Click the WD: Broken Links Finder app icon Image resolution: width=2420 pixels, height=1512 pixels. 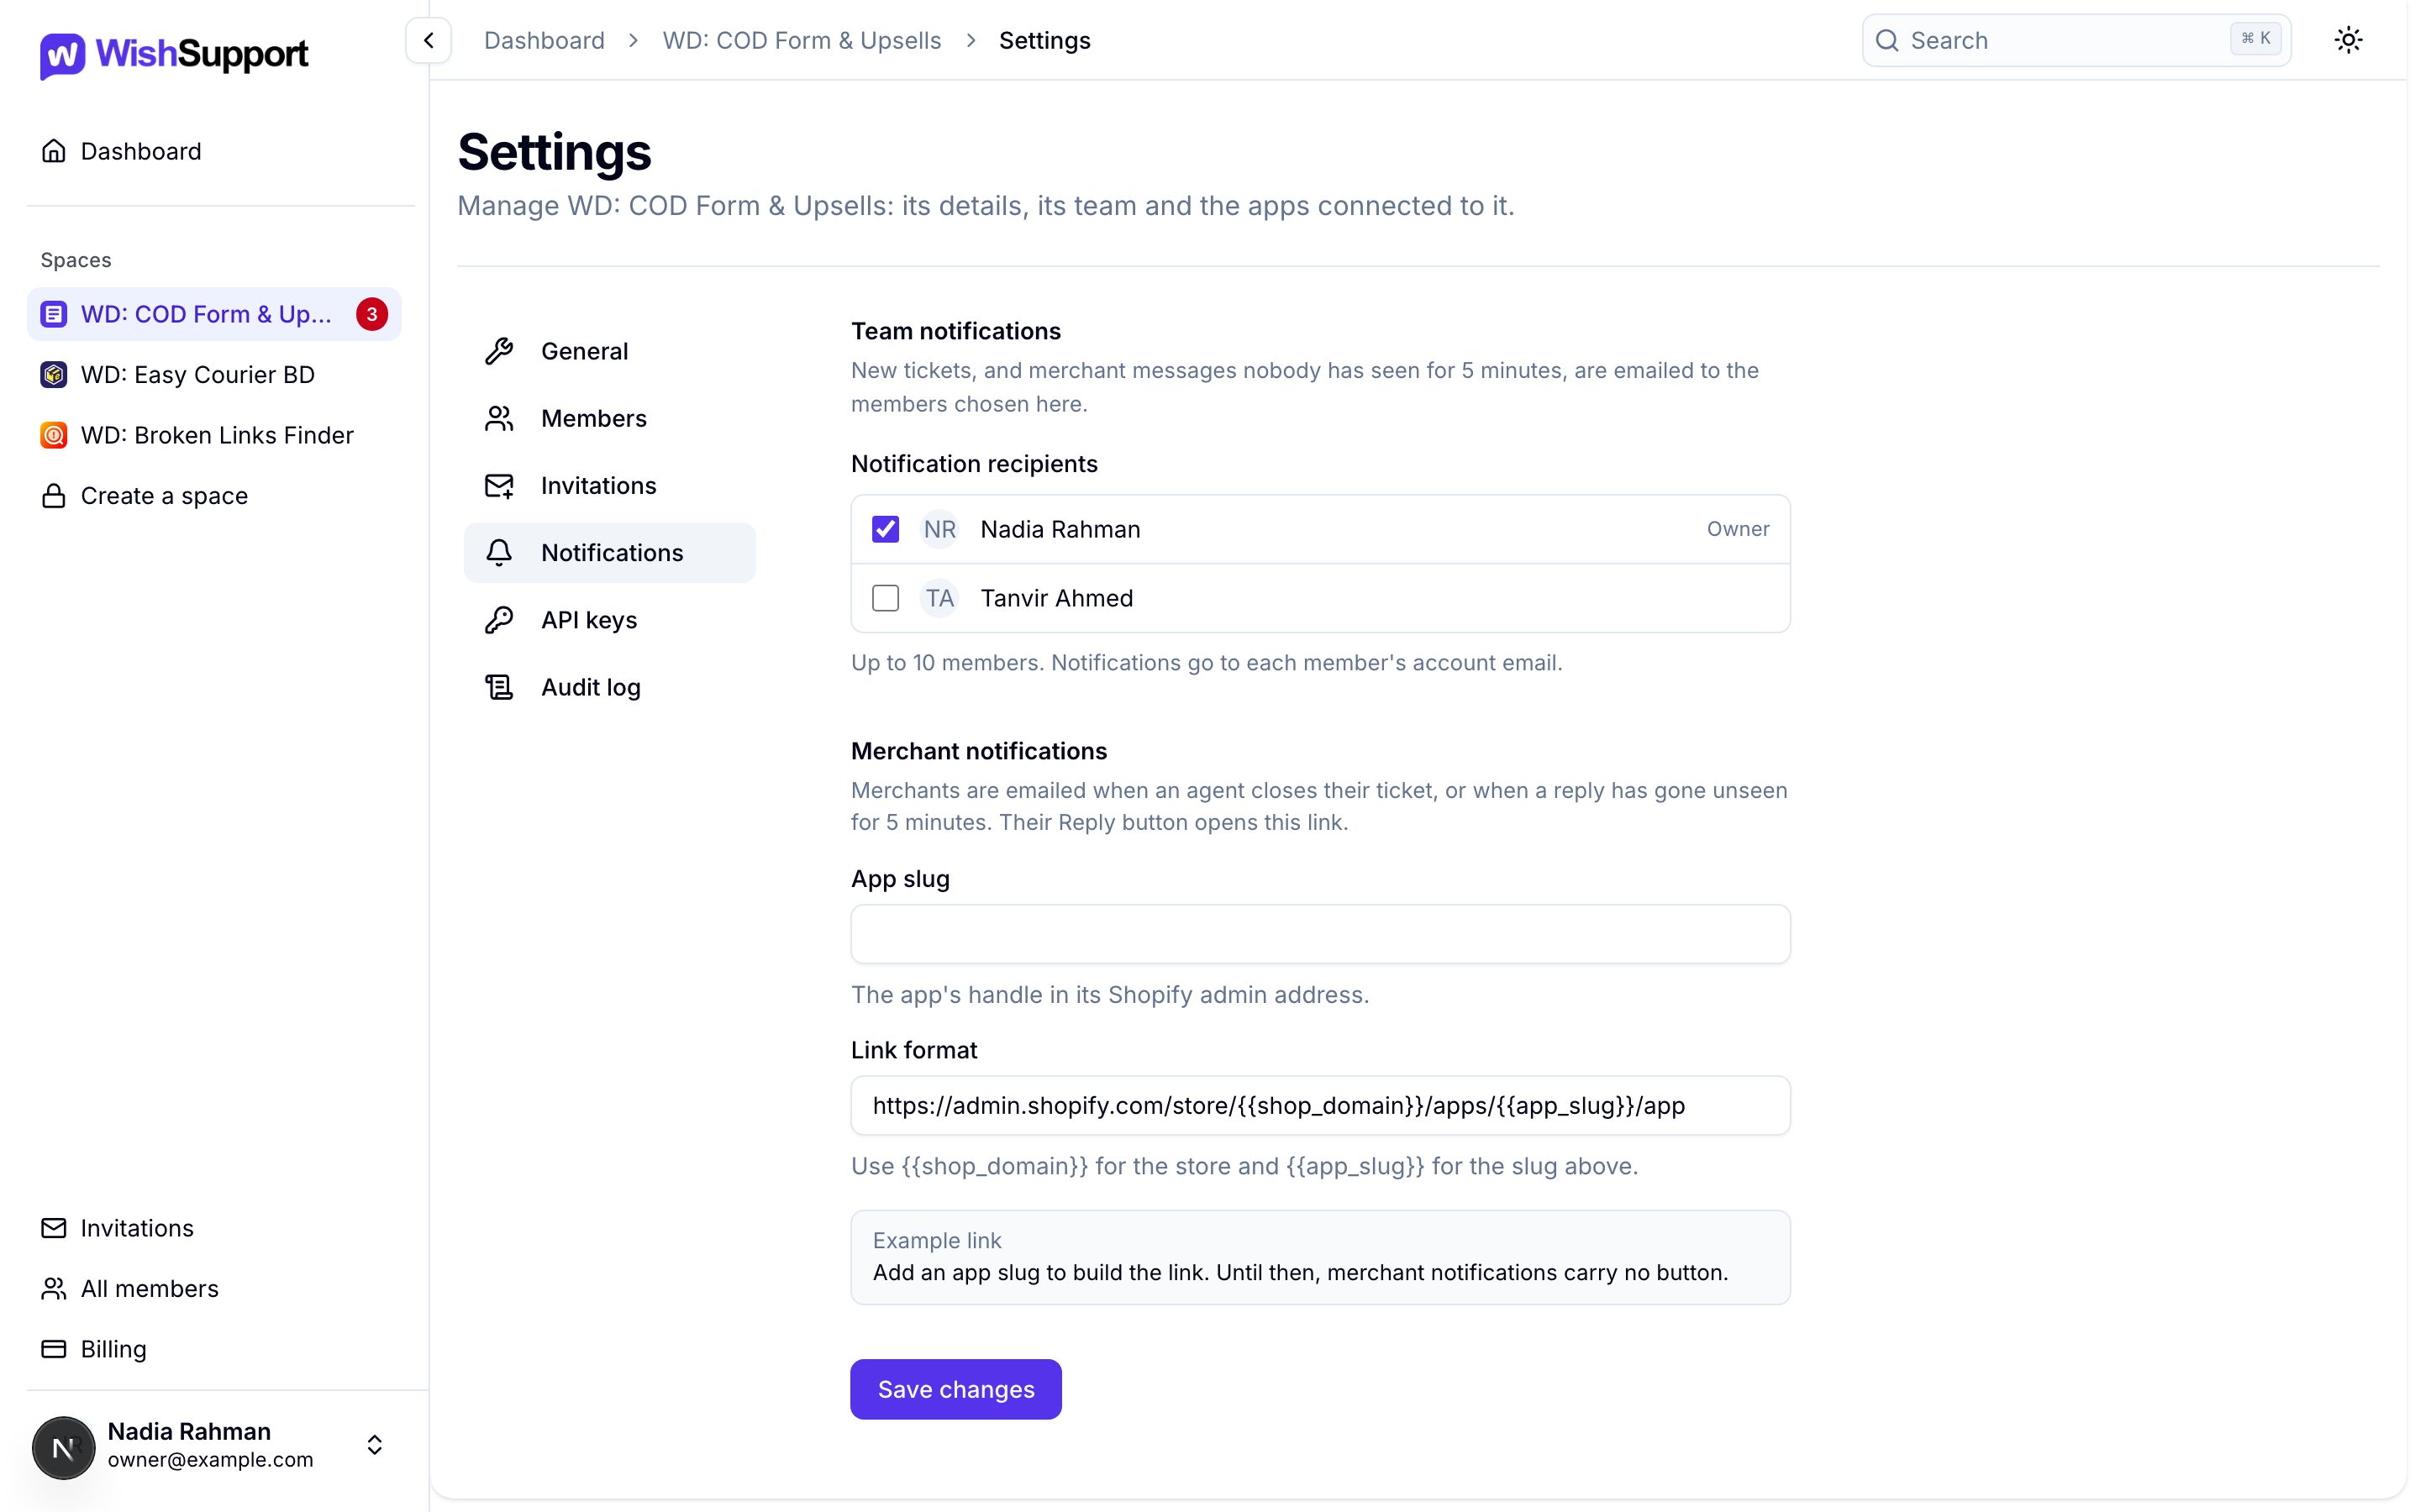[54, 435]
